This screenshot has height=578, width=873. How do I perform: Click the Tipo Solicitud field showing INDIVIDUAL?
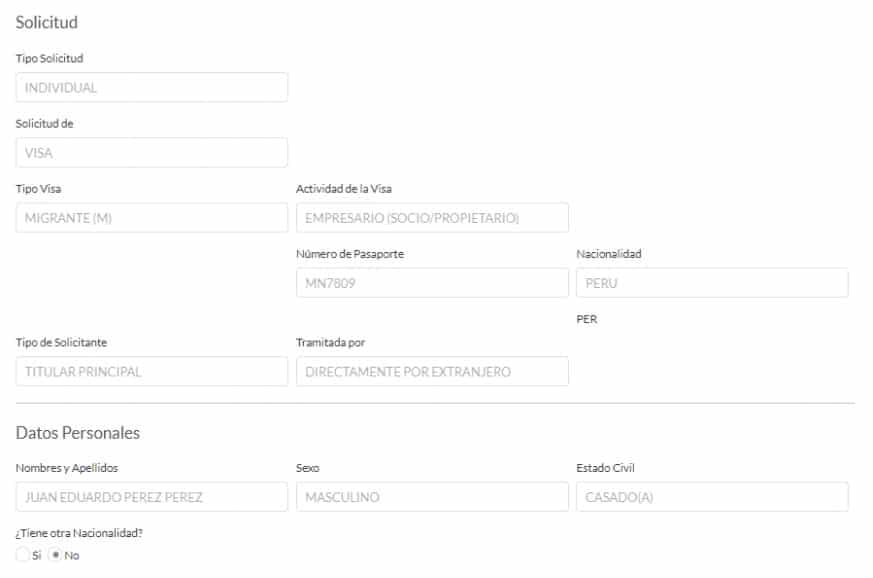(x=151, y=88)
